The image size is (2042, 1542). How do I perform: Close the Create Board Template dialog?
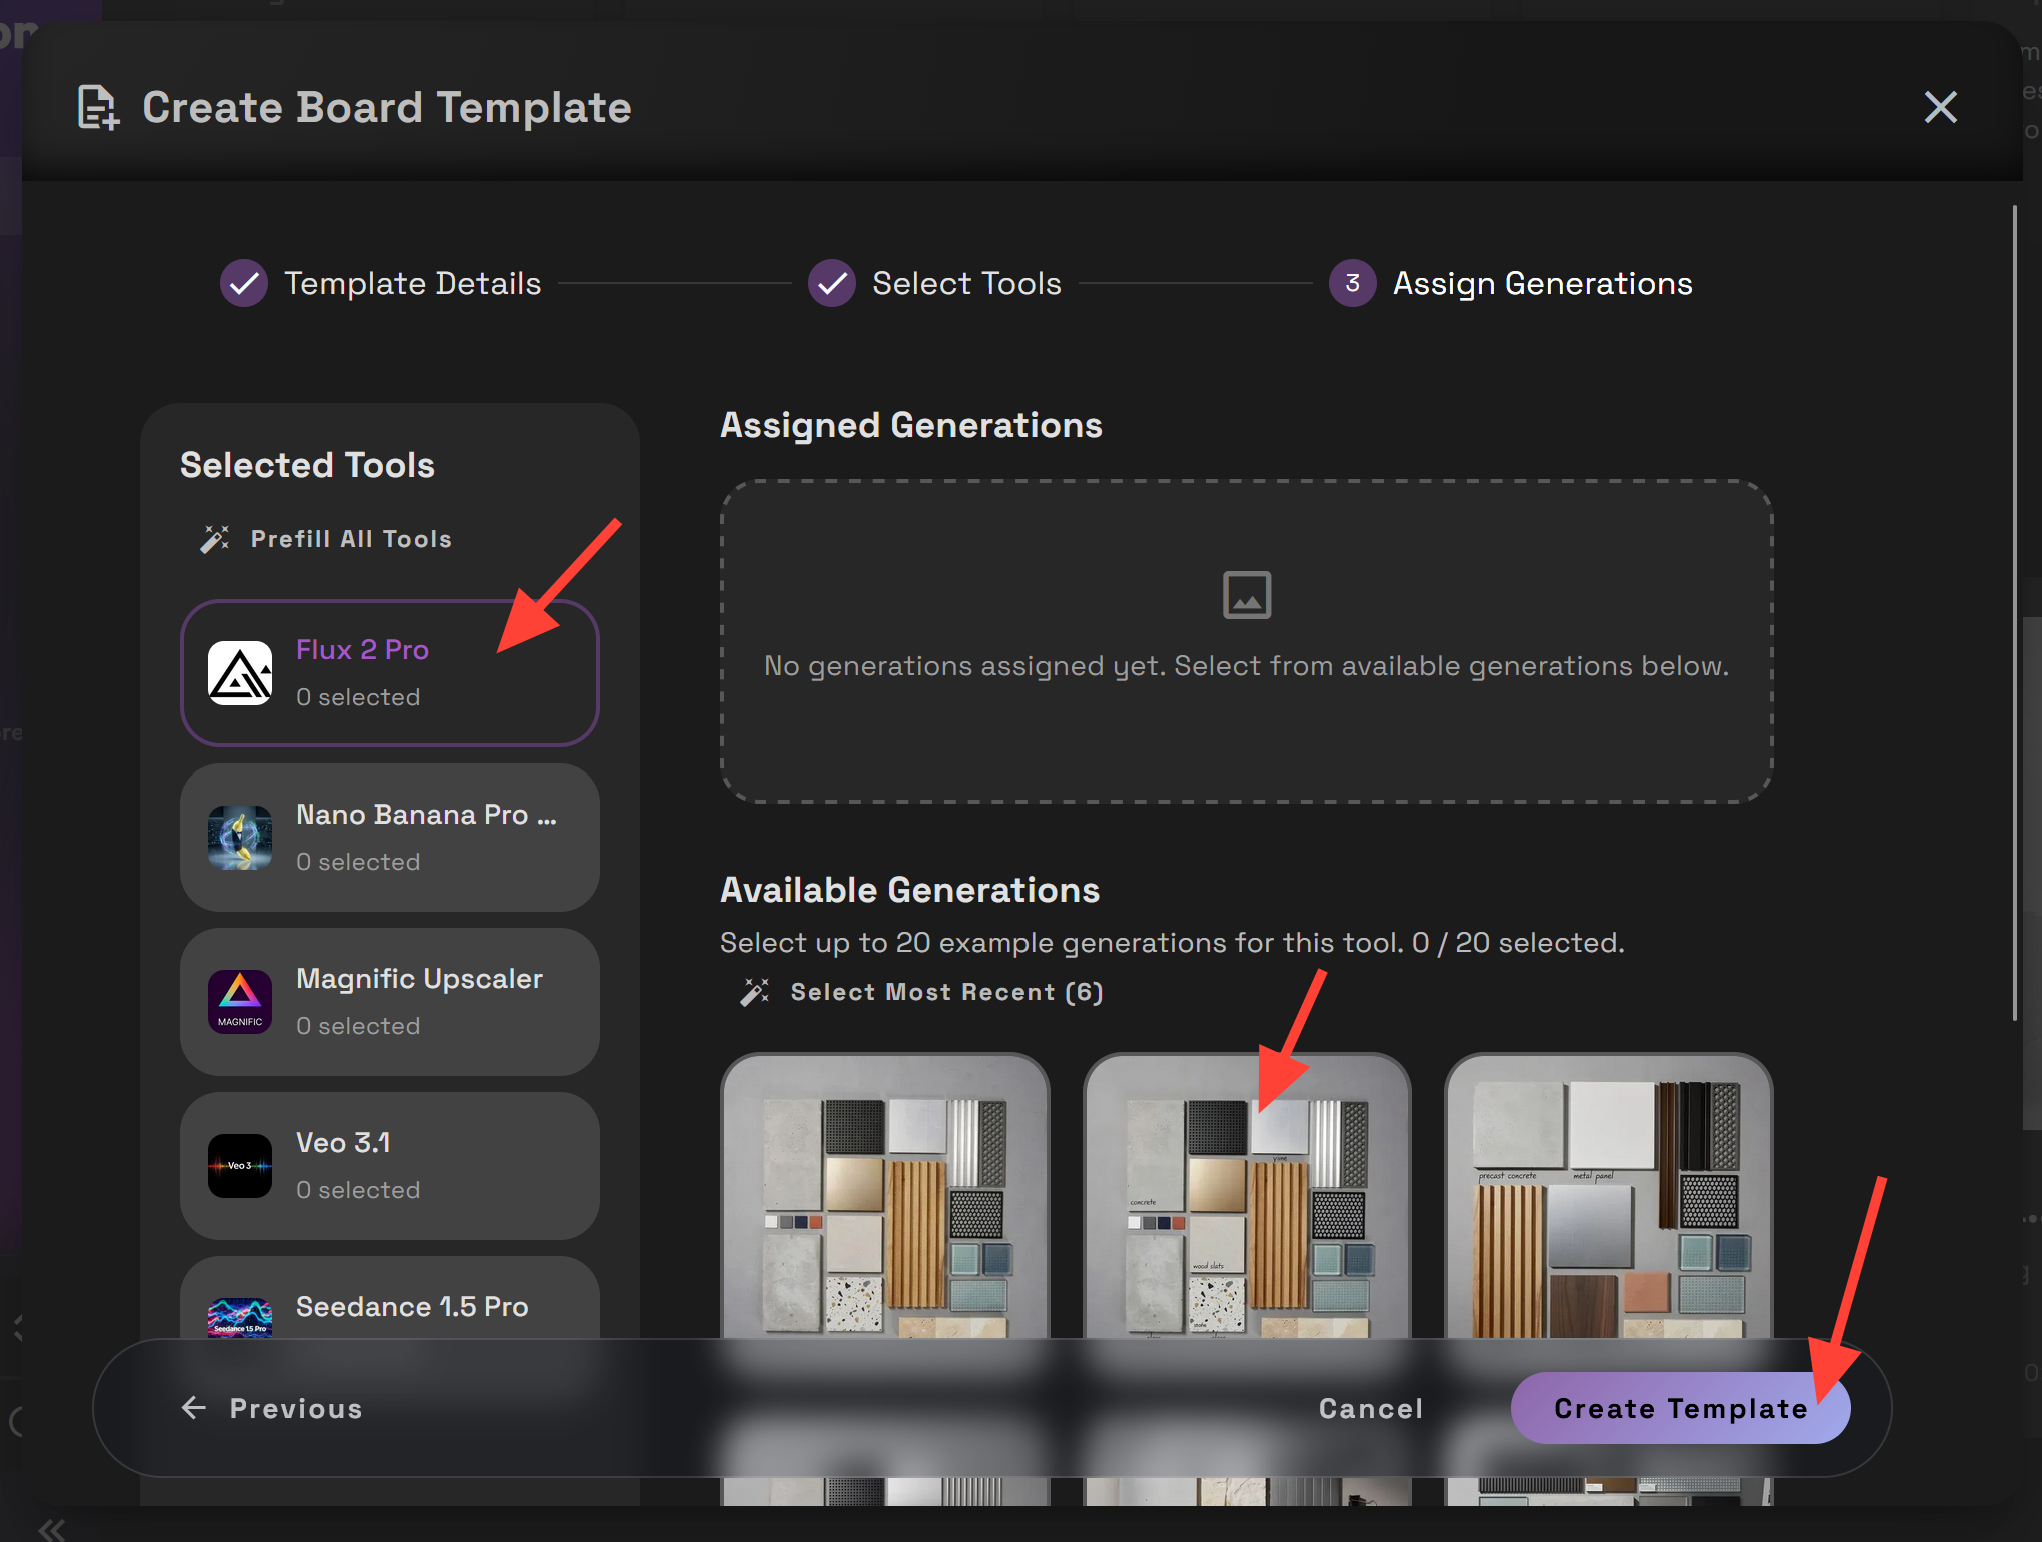click(x=1940, y=107)
